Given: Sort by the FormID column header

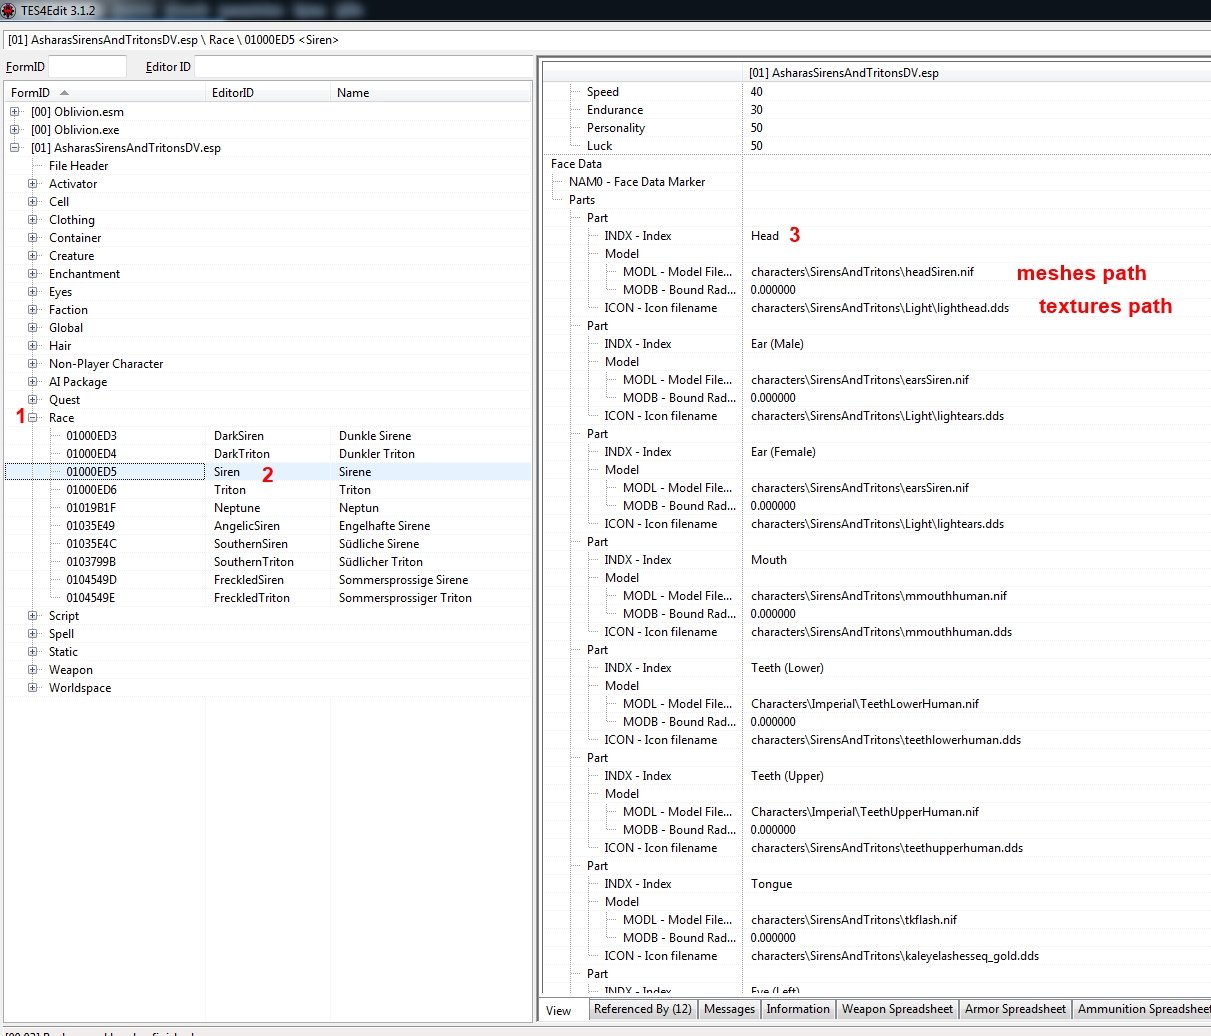Looking at the screenshot, I should point(105,93).
